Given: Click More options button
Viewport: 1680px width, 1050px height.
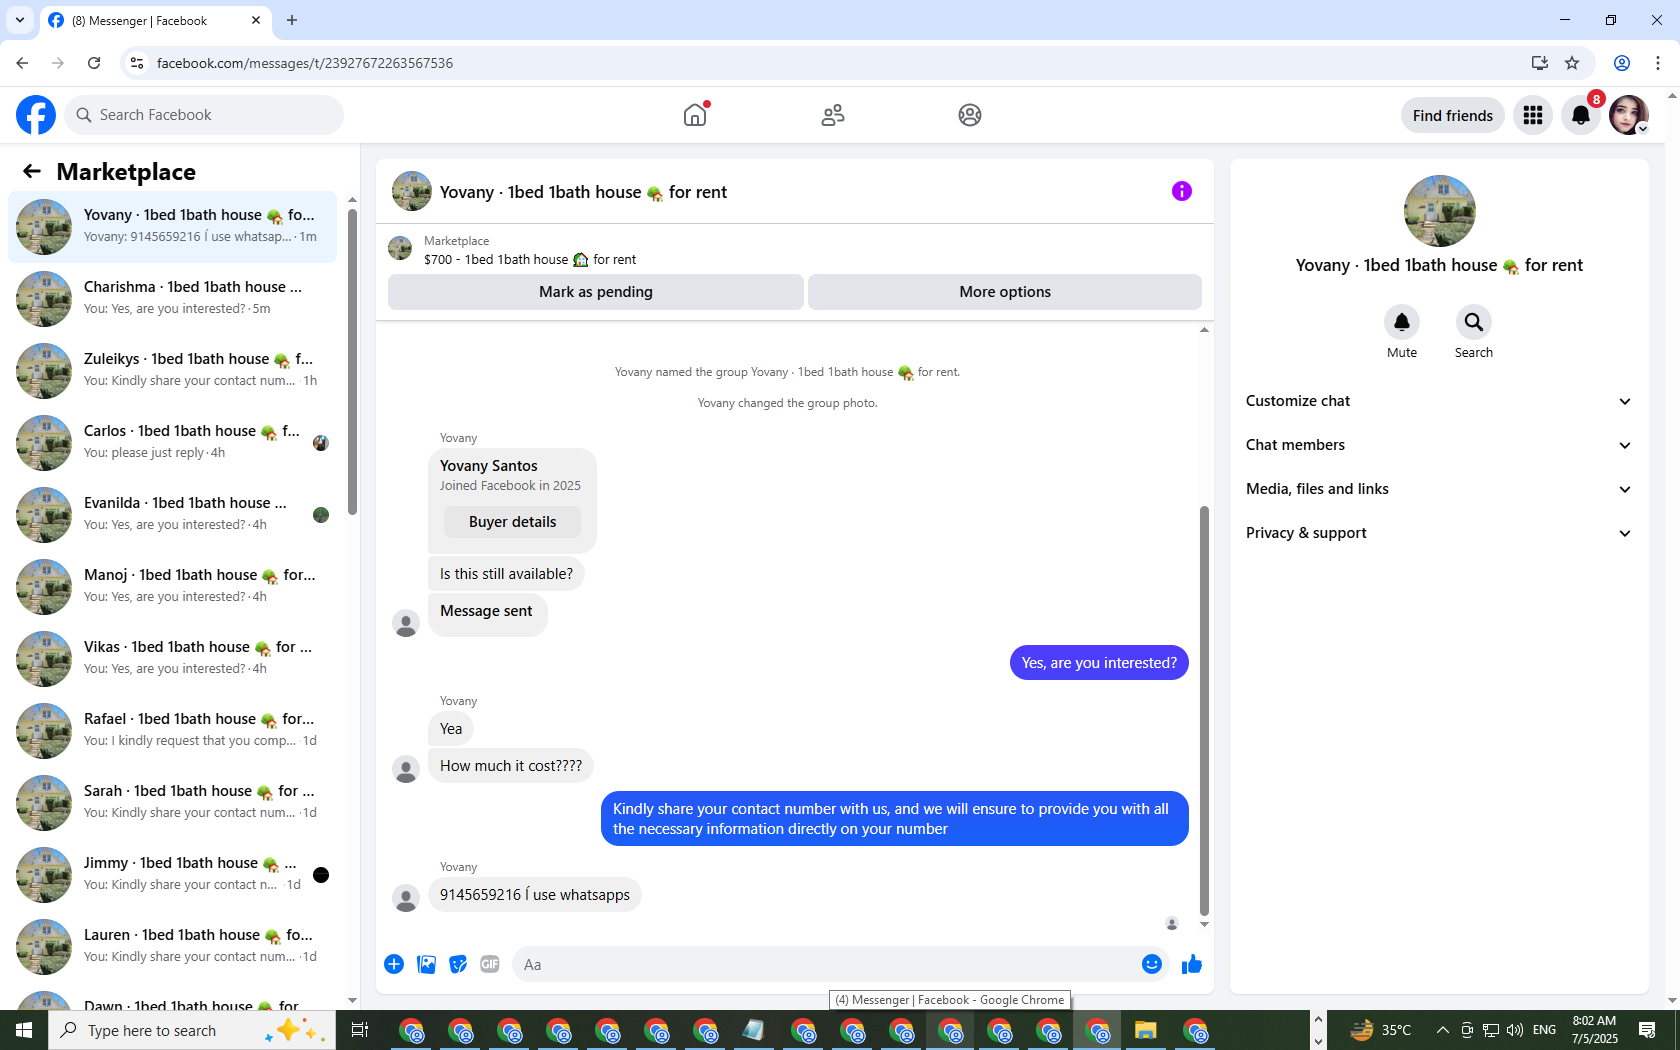Looking at the screenshot, I should 1005,292.
